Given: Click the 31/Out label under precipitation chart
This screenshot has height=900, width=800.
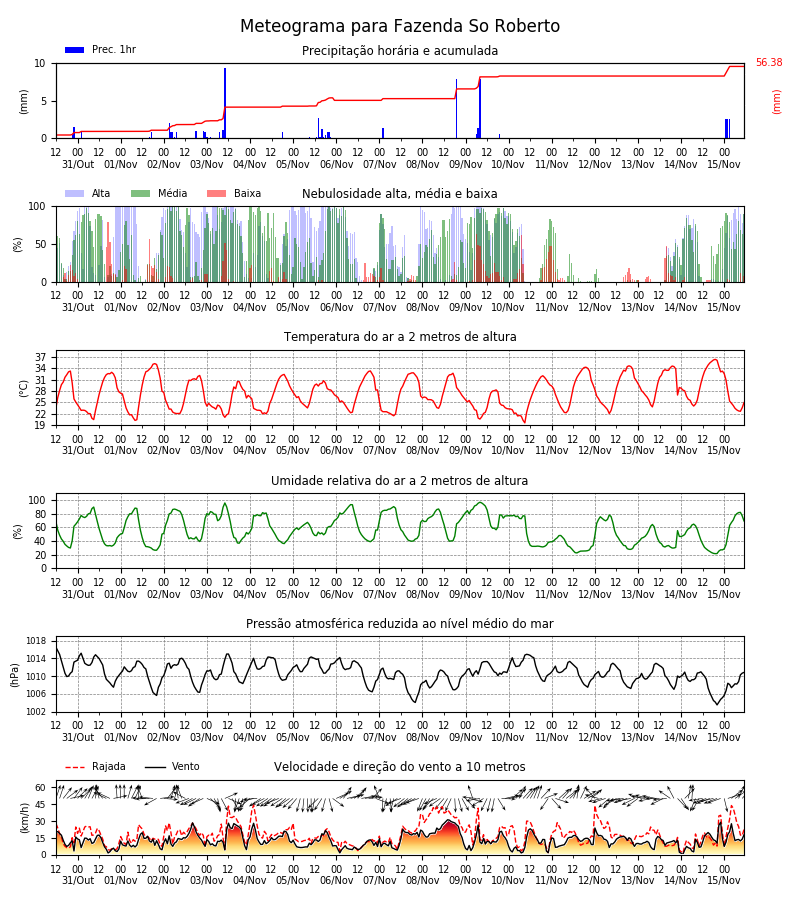Looking at the screenshot, I should (x=78, y=164).
